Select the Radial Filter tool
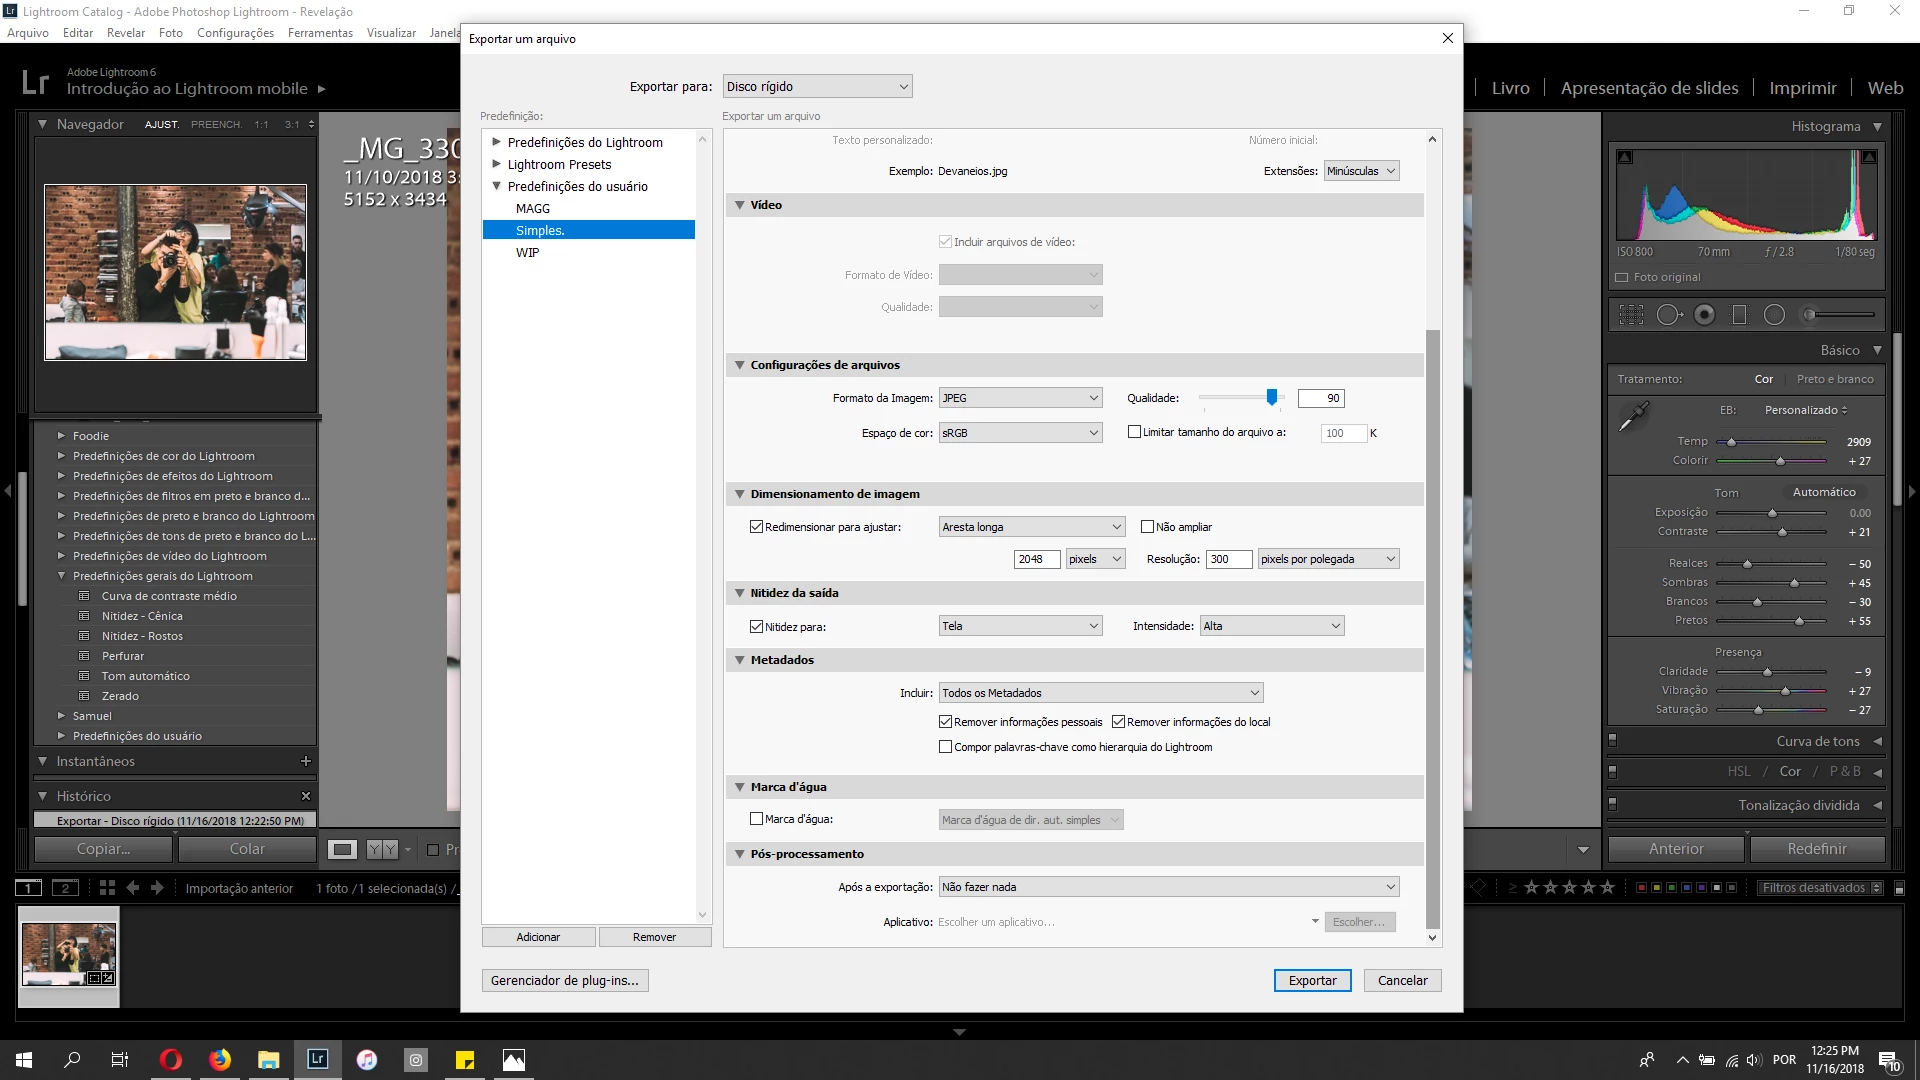This screenshot has width=1920, height=1080. 1774,315
